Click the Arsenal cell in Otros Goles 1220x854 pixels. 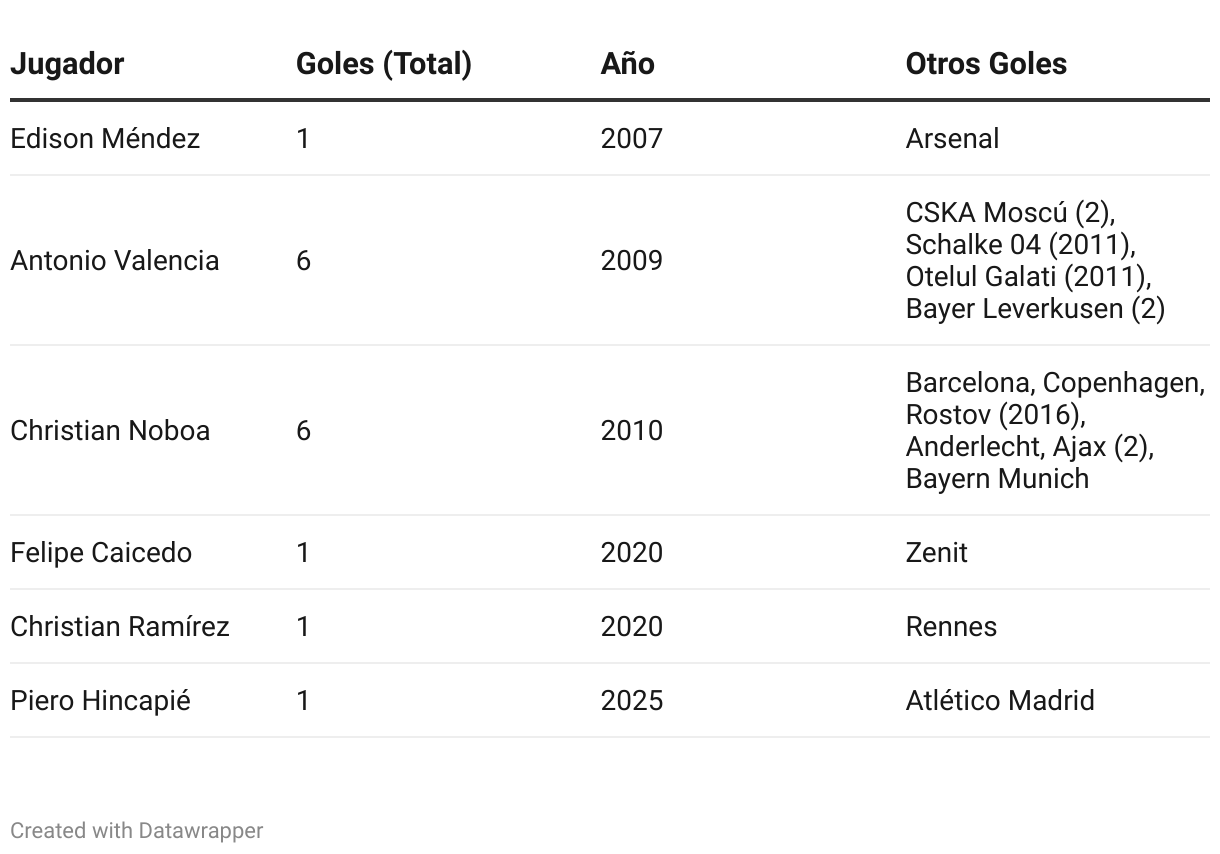(952, 138)
